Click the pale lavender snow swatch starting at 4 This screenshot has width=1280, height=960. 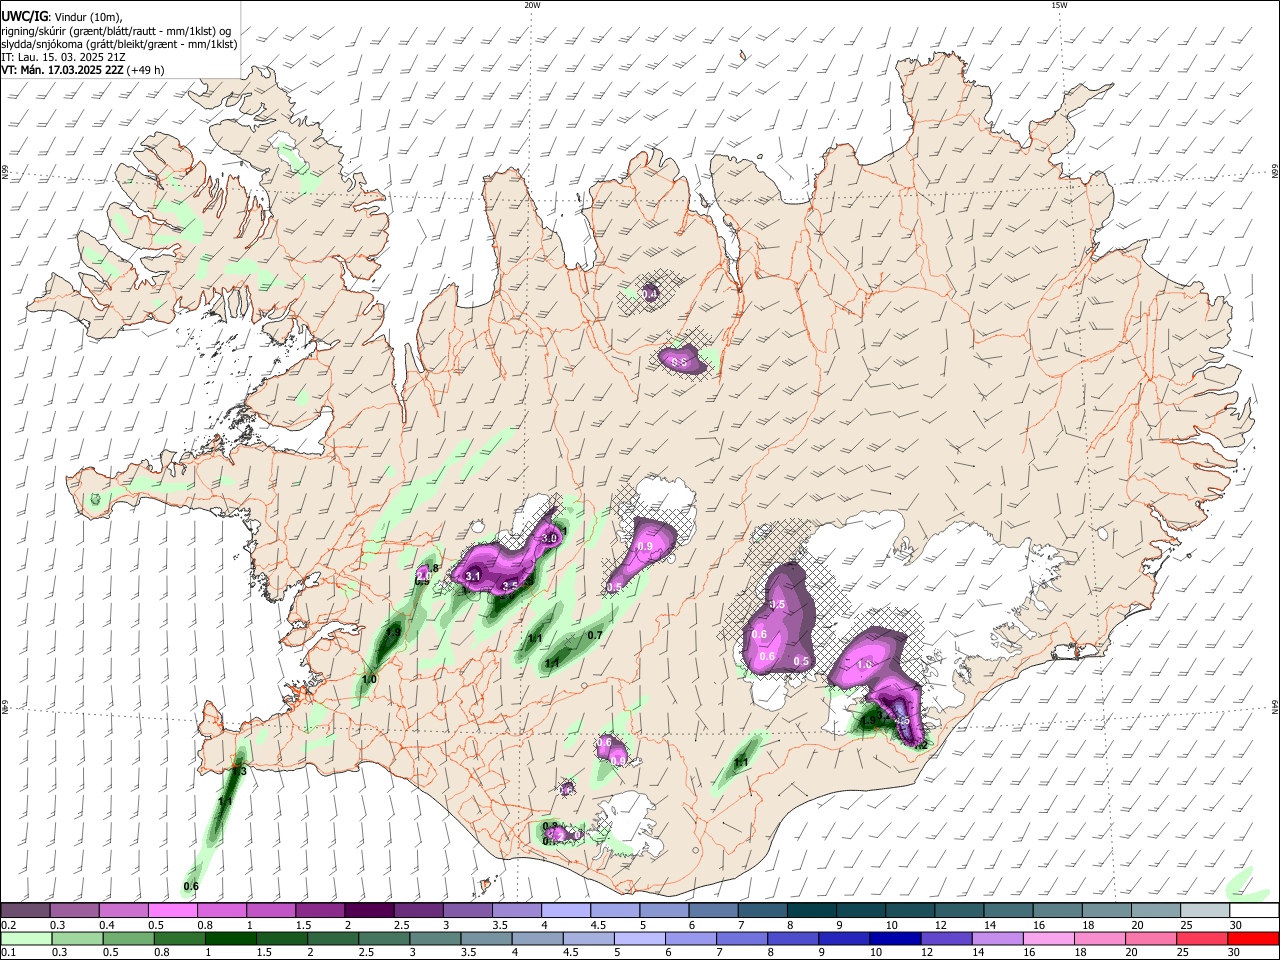[565, 911]
